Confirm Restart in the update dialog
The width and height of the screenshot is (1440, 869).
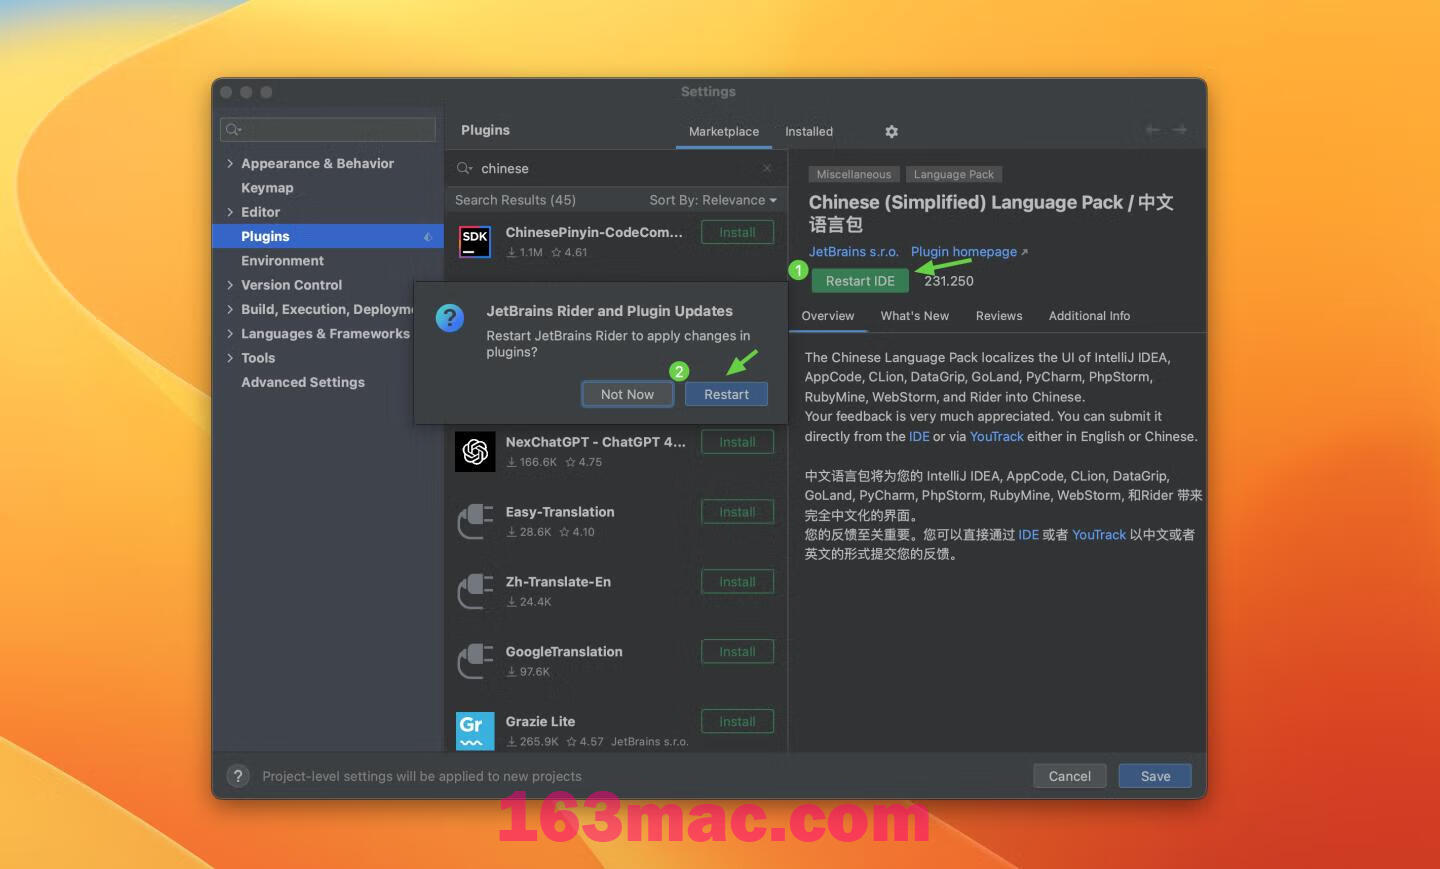pos(726,394)
